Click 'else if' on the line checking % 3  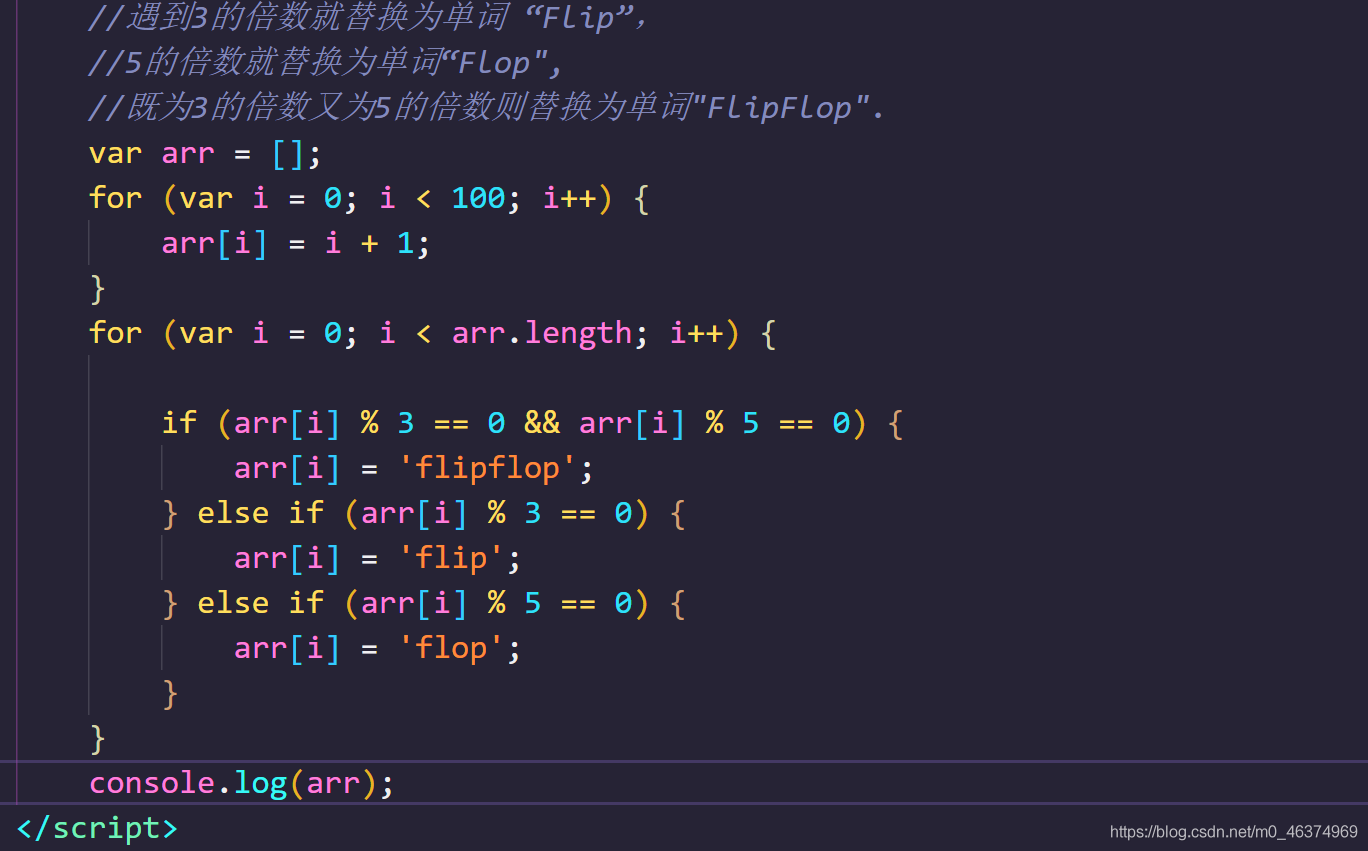coord(260,513)
